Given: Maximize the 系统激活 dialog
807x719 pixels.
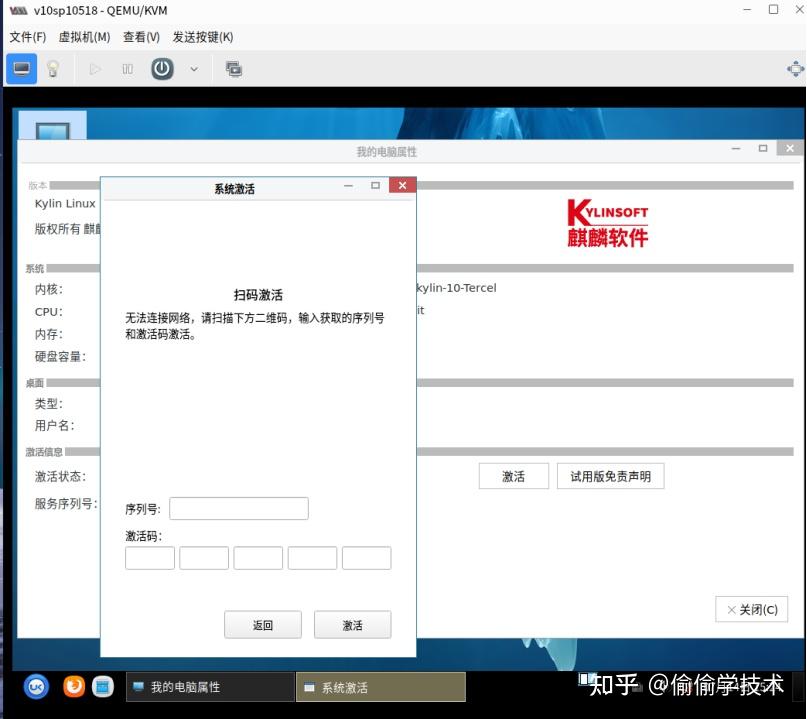Looking at the screenshot, I should 375,185.
